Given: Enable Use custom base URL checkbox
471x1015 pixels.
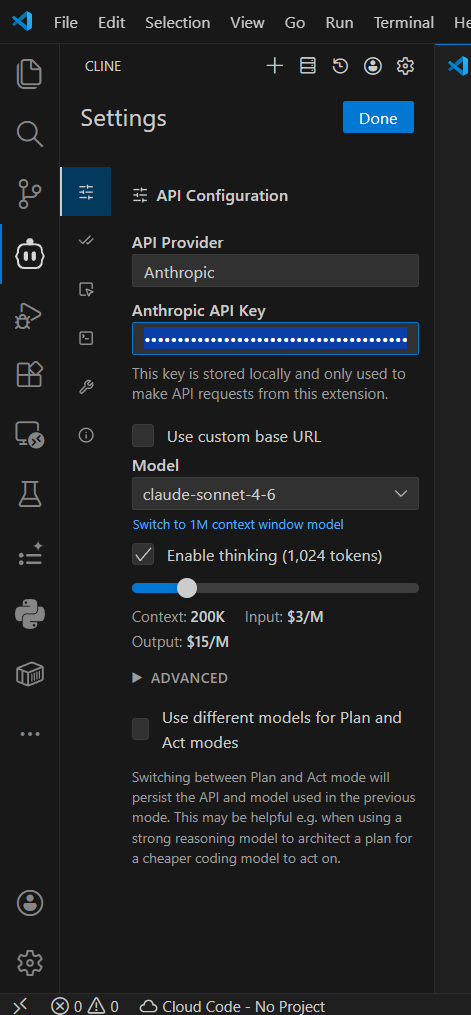Looking at the screenshot, I should [x=143, y=436].
